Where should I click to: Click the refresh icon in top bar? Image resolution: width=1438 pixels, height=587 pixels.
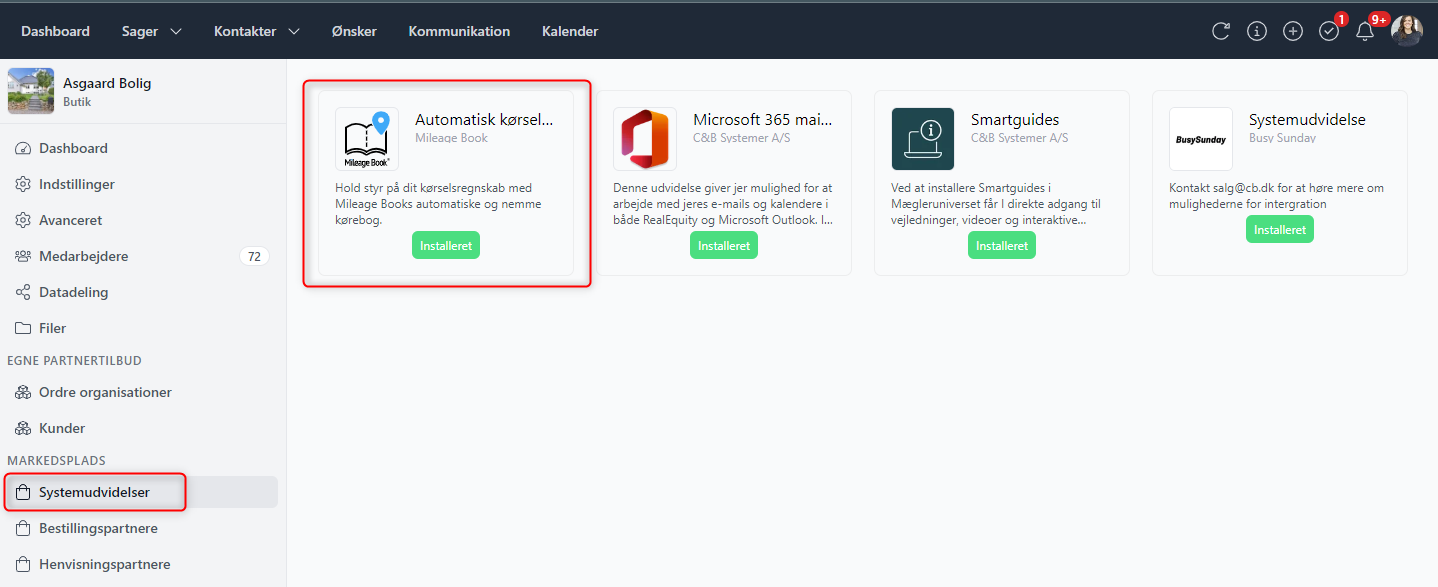click(1221, 31)
